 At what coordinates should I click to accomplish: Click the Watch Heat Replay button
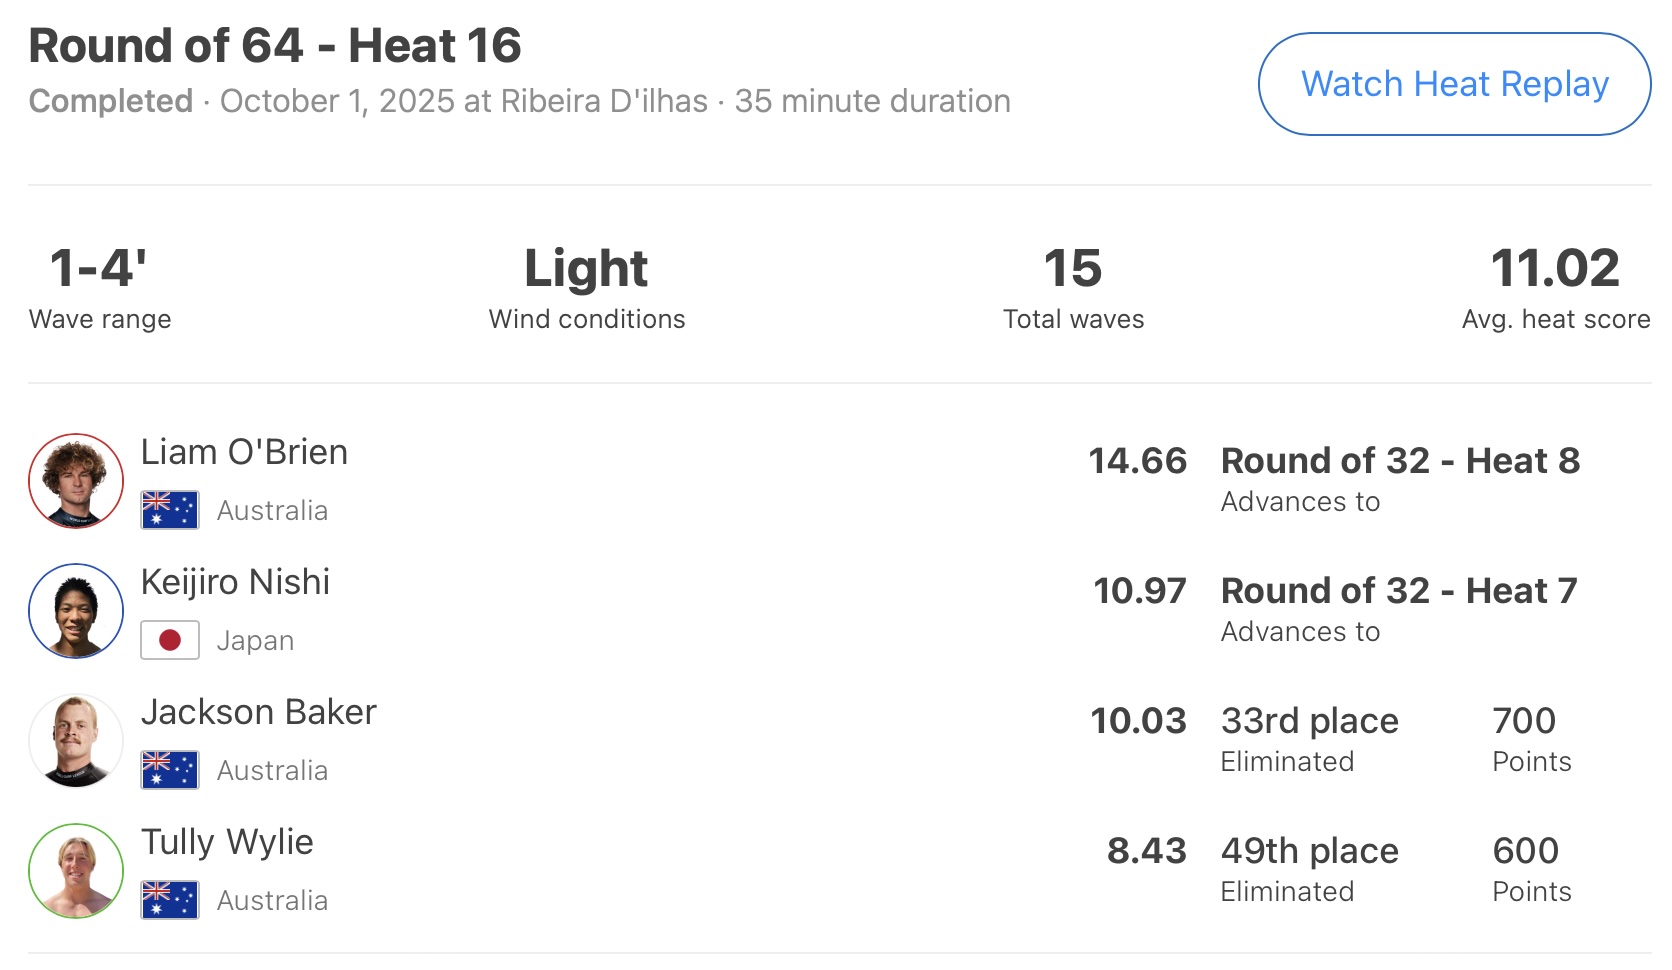click(1454, 84)
